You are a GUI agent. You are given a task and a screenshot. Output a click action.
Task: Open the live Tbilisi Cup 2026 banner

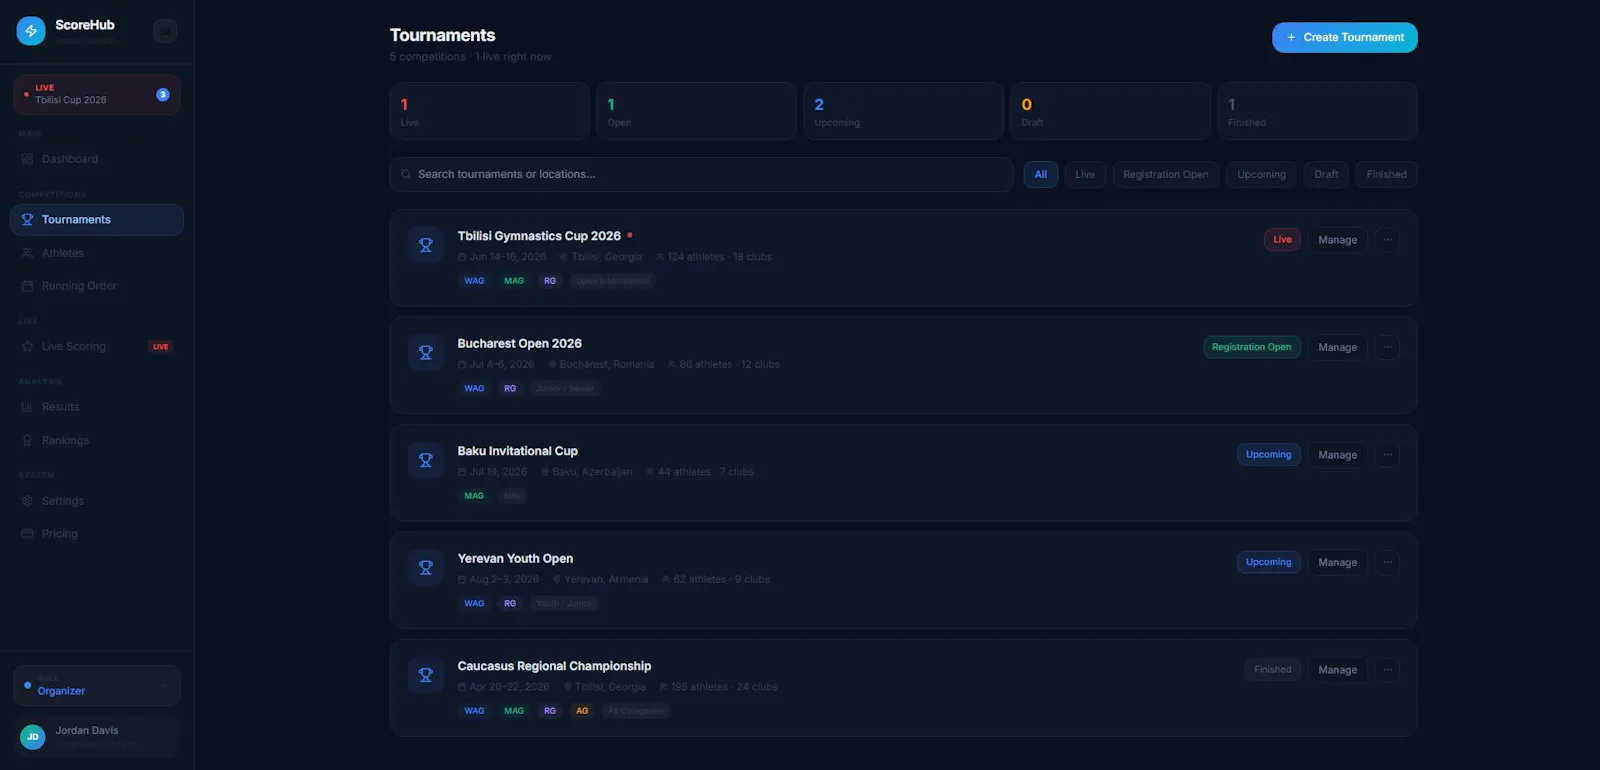click(x=97, y=94)
